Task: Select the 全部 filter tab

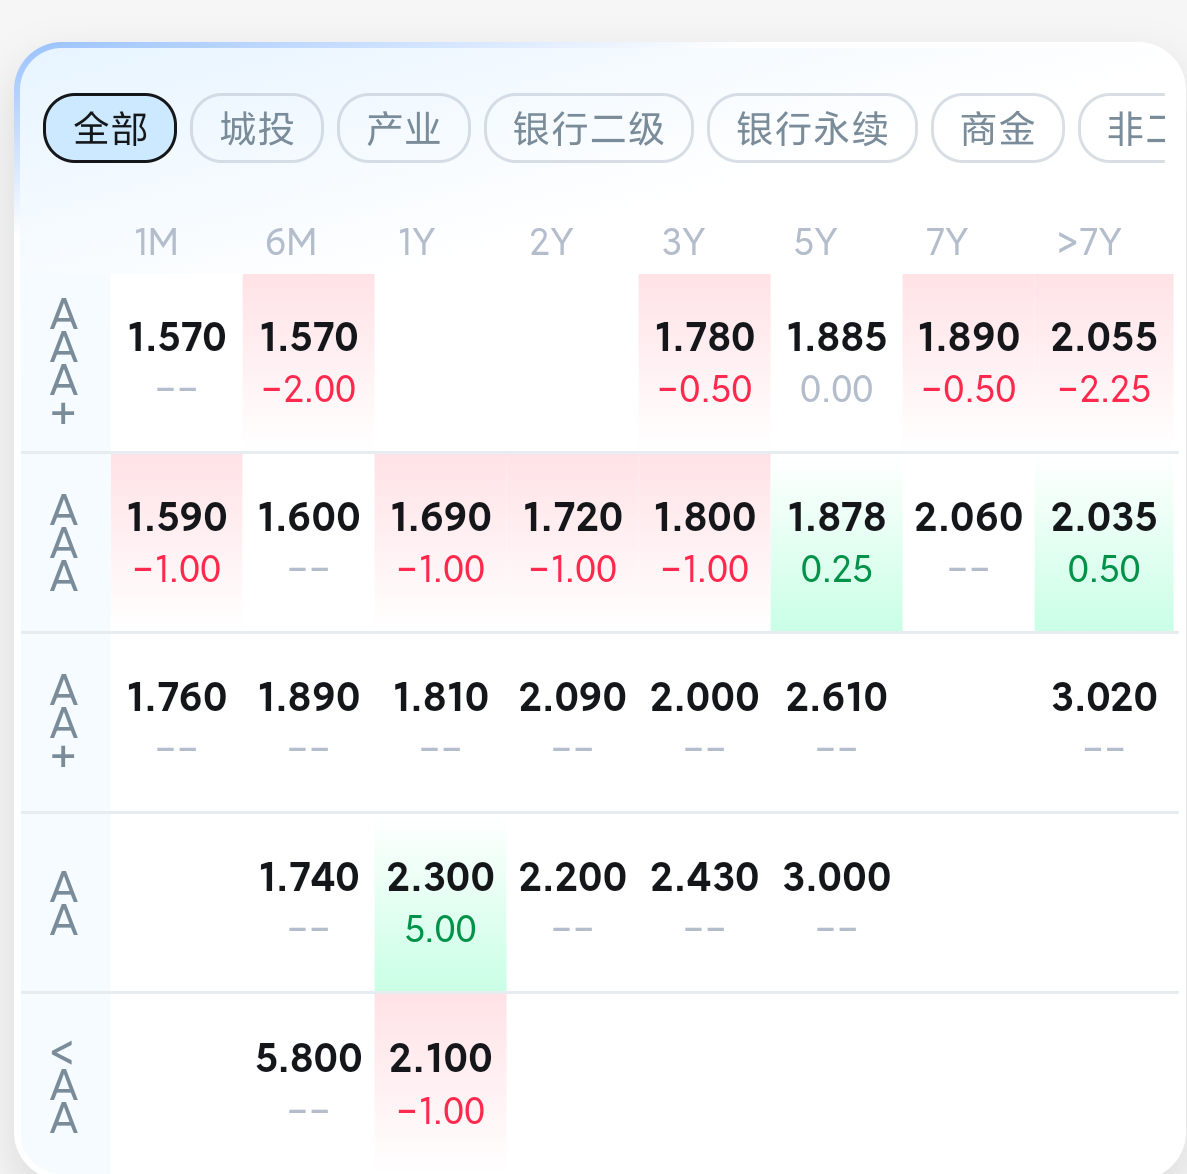Action: pyautogui.click(x=110, y=128)
